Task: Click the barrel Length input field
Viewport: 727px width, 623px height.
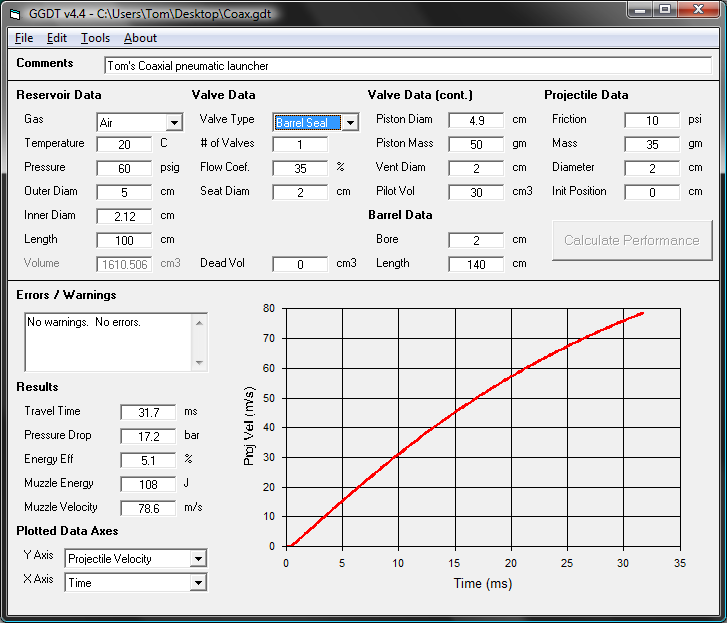Action: coord(476,264)
